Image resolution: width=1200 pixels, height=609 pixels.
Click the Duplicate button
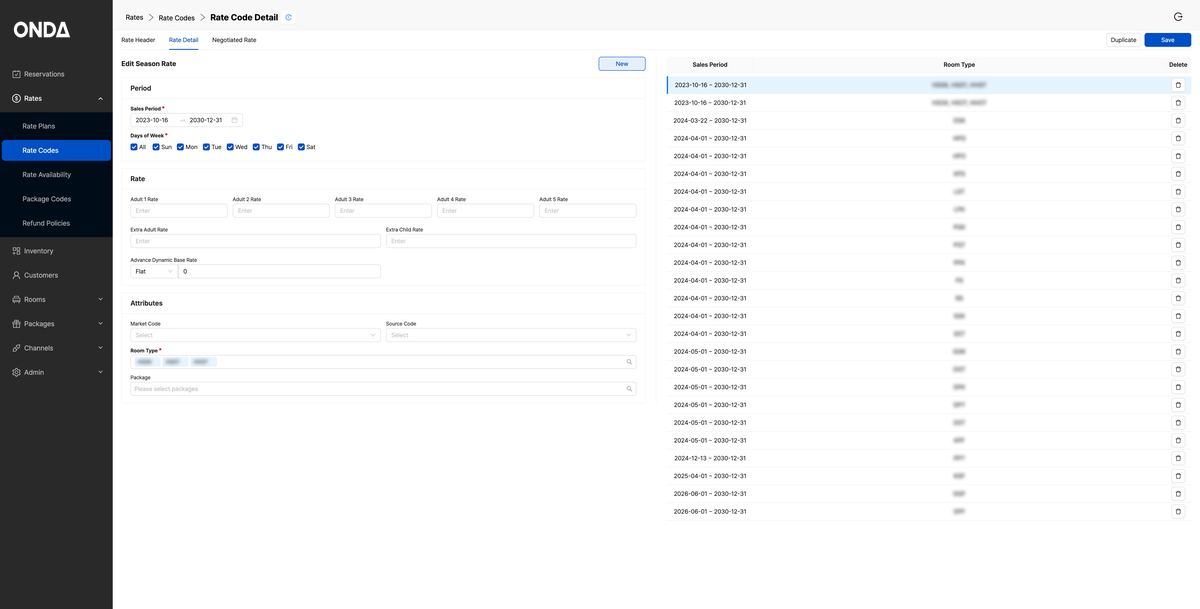point(1124,40)
